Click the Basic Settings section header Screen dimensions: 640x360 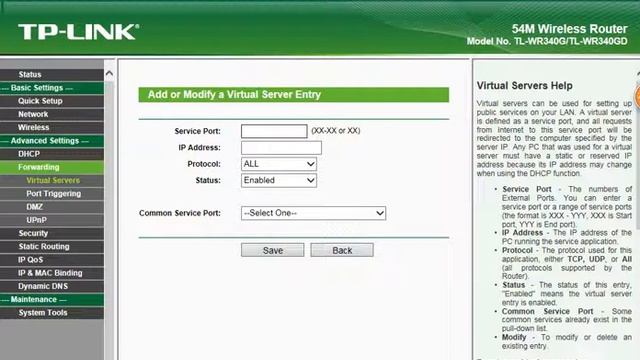click(x=52, y=88)
